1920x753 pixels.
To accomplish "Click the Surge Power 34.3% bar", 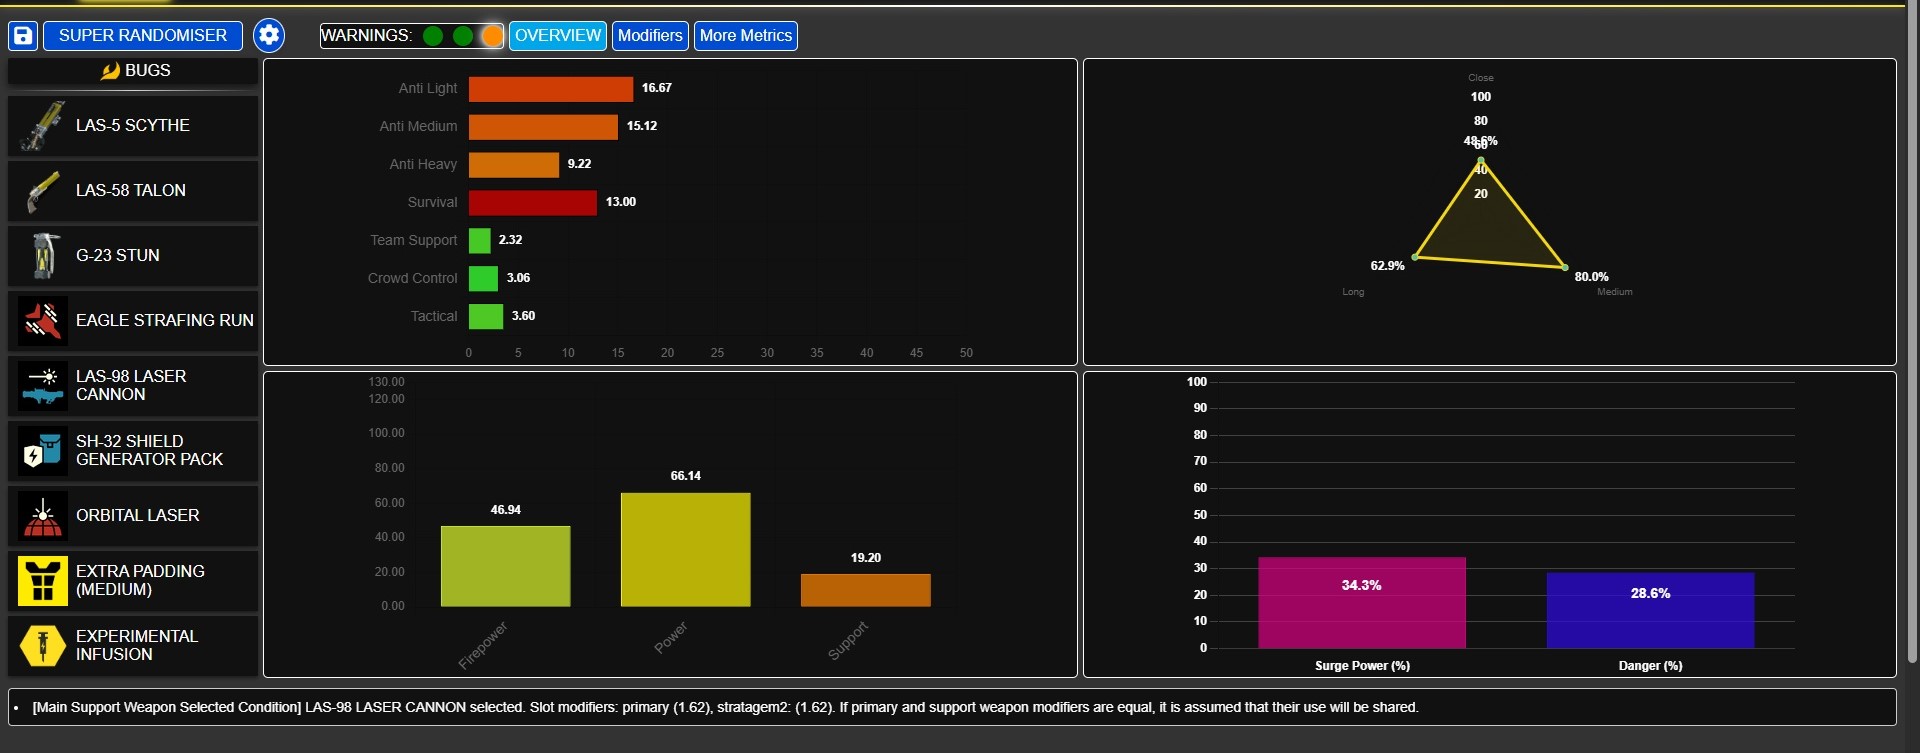I will 1362,603.
